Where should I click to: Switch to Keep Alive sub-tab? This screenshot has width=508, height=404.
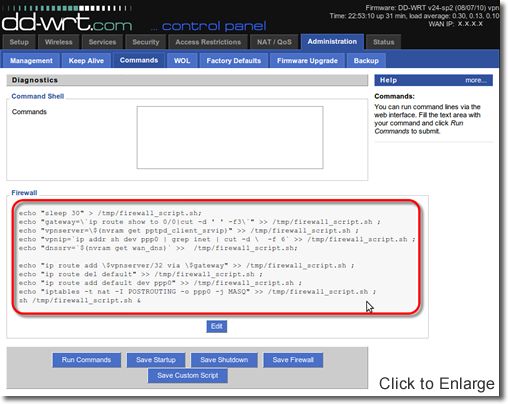[x=86, y=61]
